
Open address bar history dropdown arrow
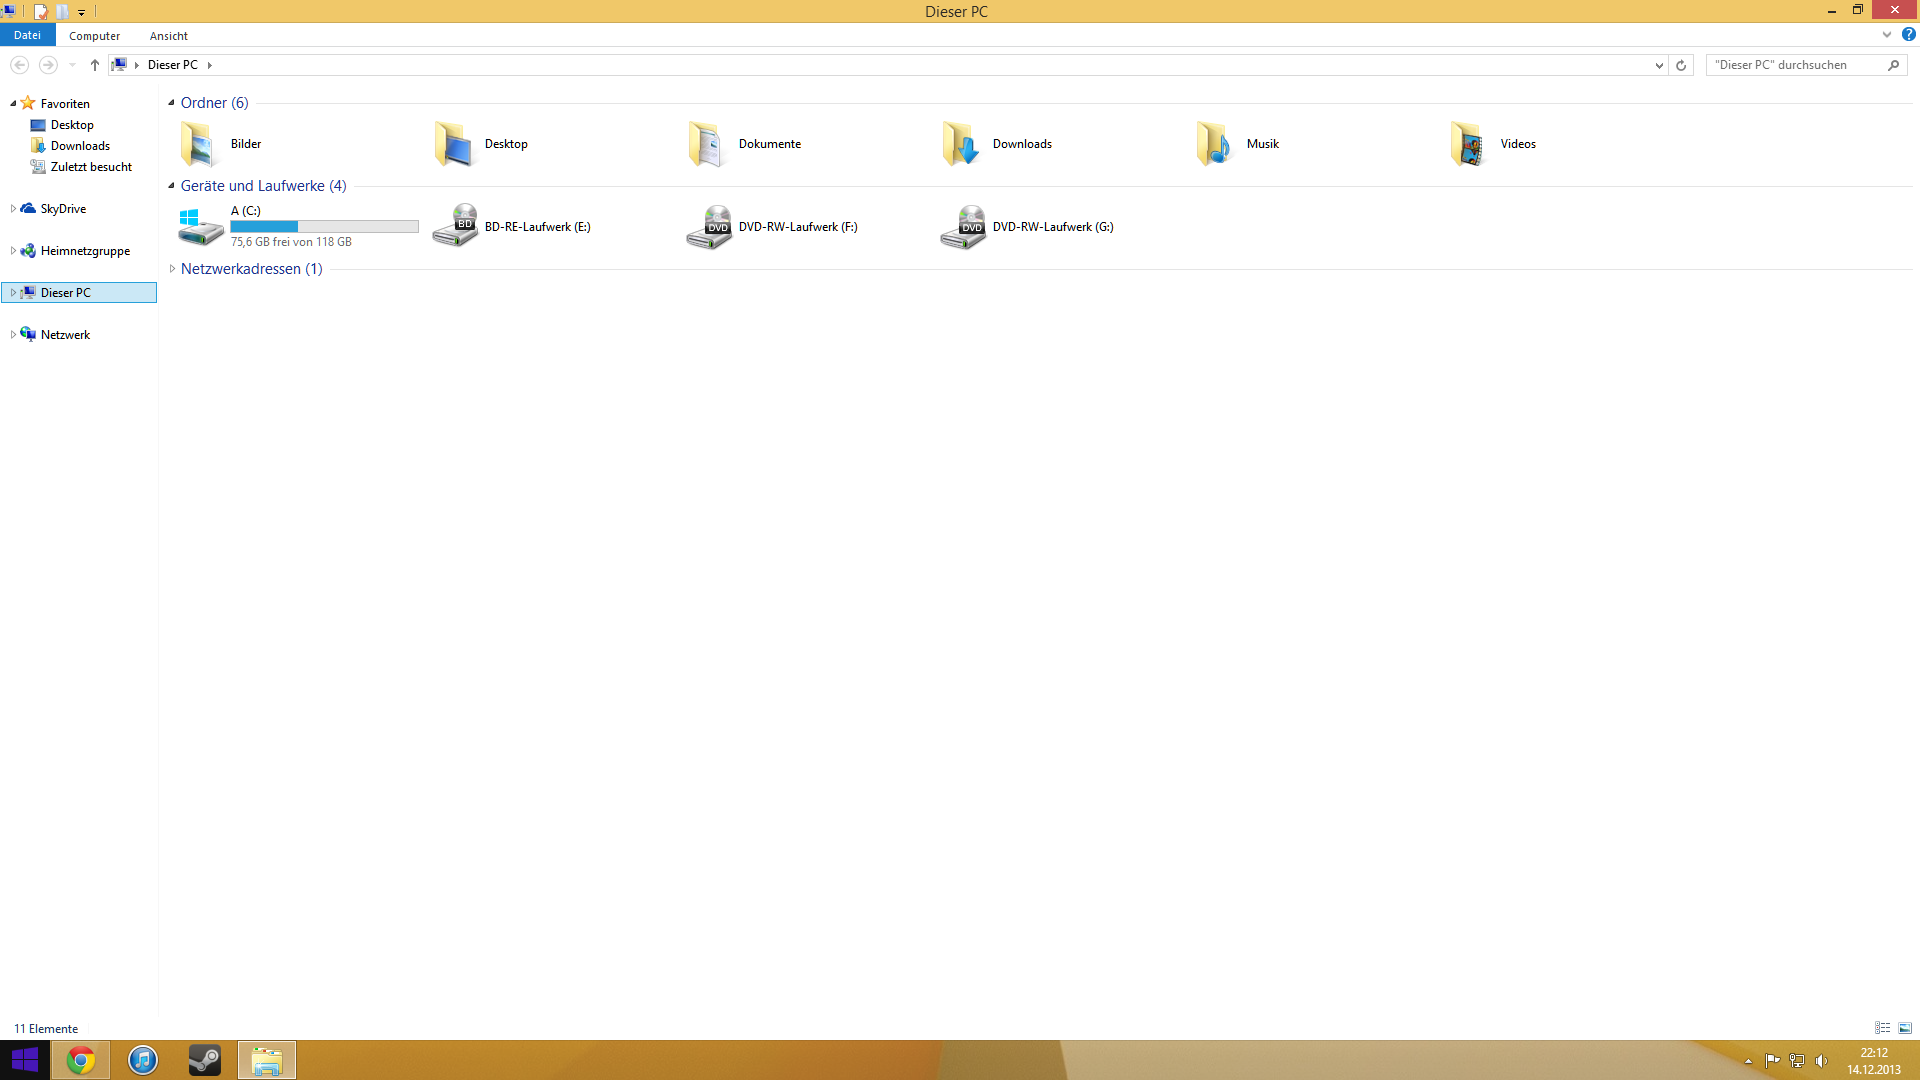click(1659, 65)
